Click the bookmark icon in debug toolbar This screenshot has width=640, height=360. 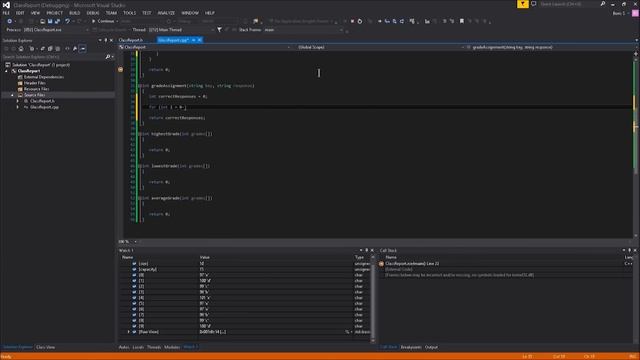coord(462,21)
